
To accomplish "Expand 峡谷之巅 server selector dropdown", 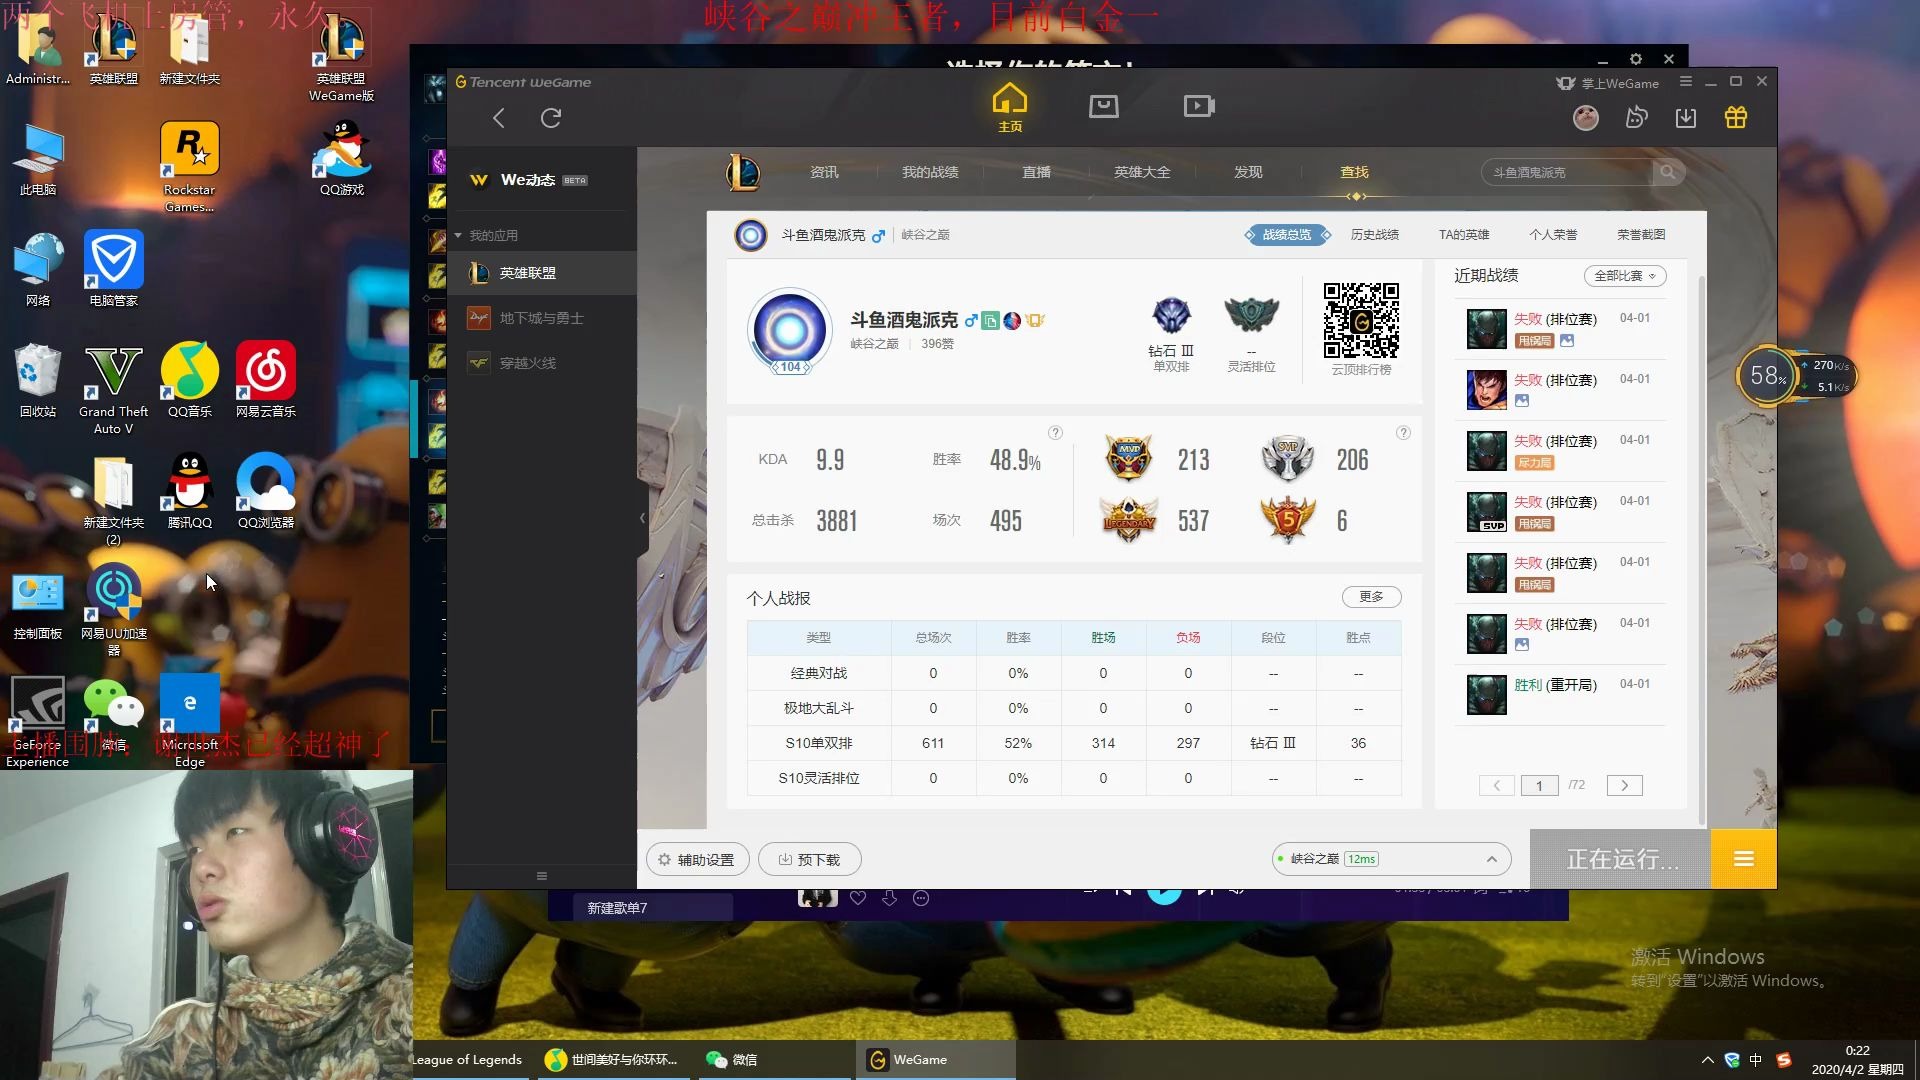I will [1491, 858].
